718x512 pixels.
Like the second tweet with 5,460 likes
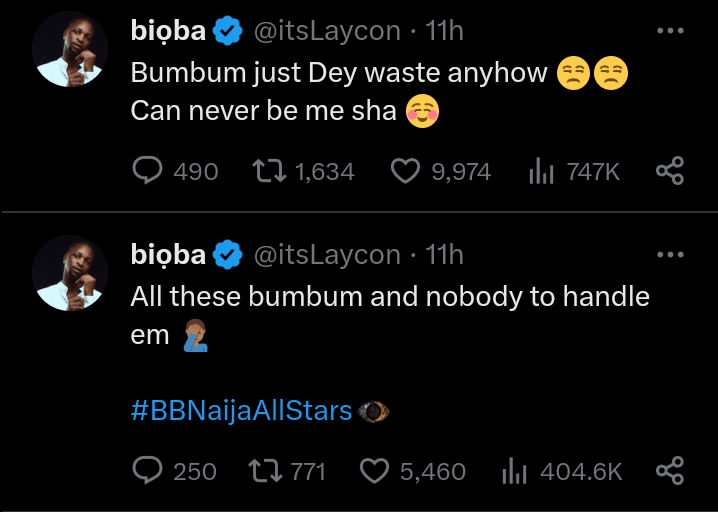coord(374,470)
